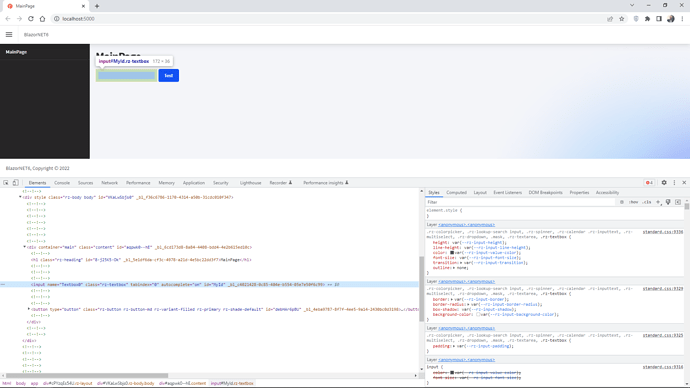Open the standard.css:9336 source link
This screenshot has width=690, height=388.
click(663, 232)
